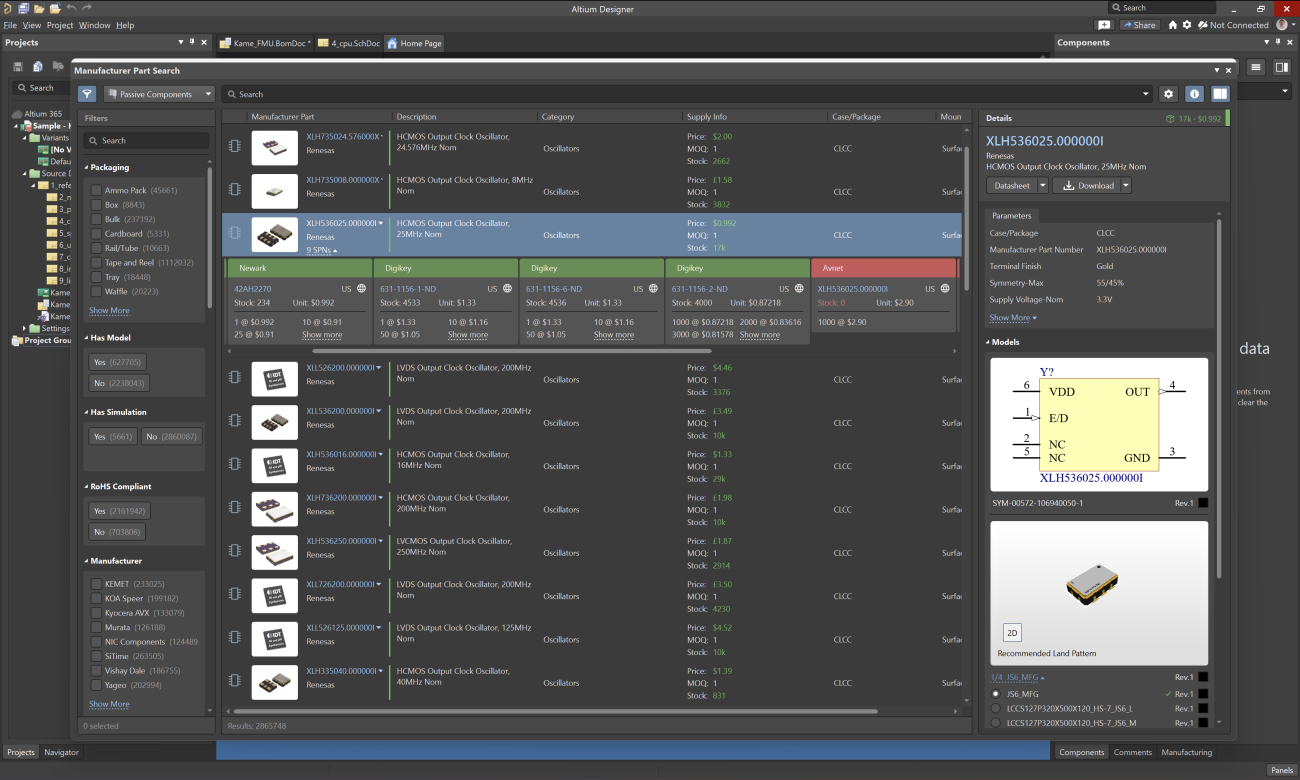This screenshot has width=1300, height=780.
Task: Click the globe icon in Newark supplier card
Action: click(x=361, y=288)
